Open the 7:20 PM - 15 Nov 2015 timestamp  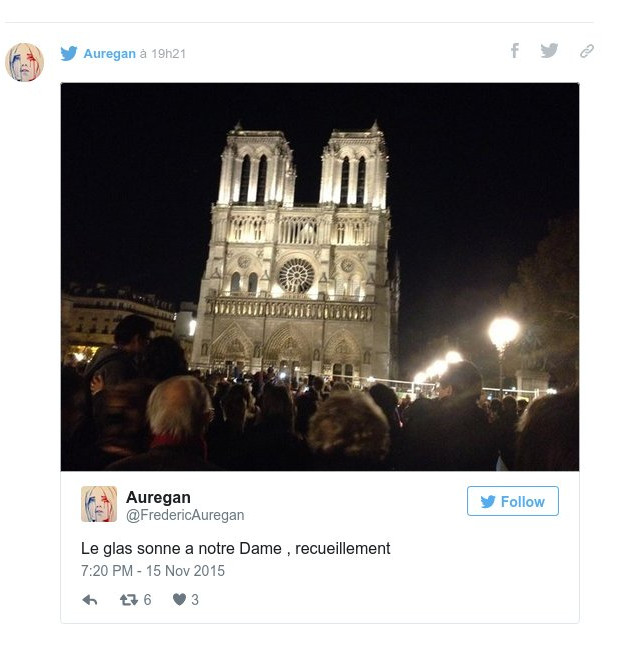pyautogui.click(x=153, y=571)
